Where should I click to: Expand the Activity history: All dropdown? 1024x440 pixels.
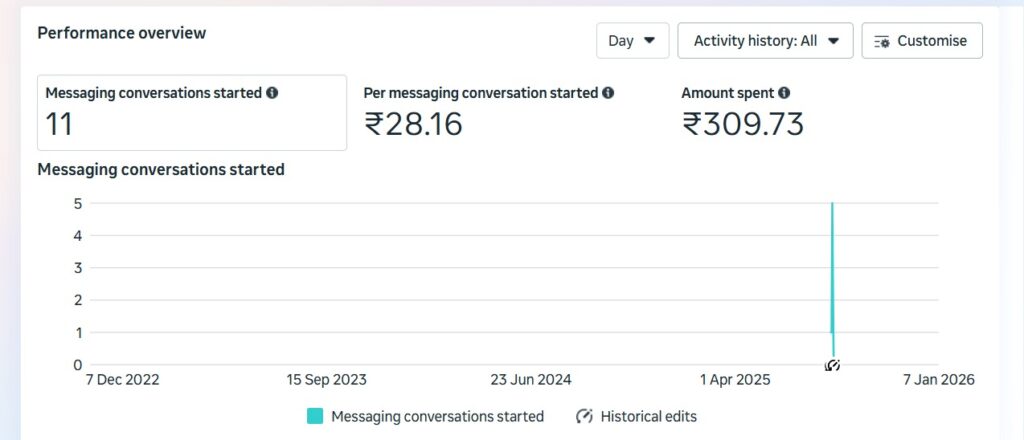coord(765,41)
